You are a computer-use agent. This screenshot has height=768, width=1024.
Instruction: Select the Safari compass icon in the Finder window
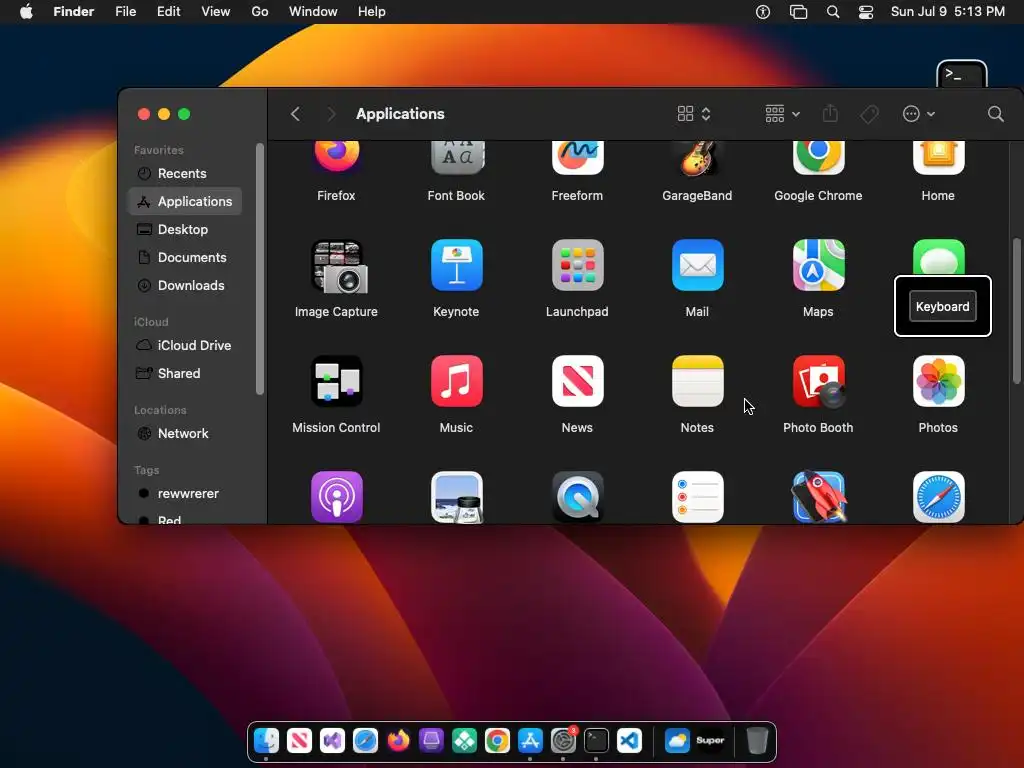pyautogui.click(x=938, y=497)
